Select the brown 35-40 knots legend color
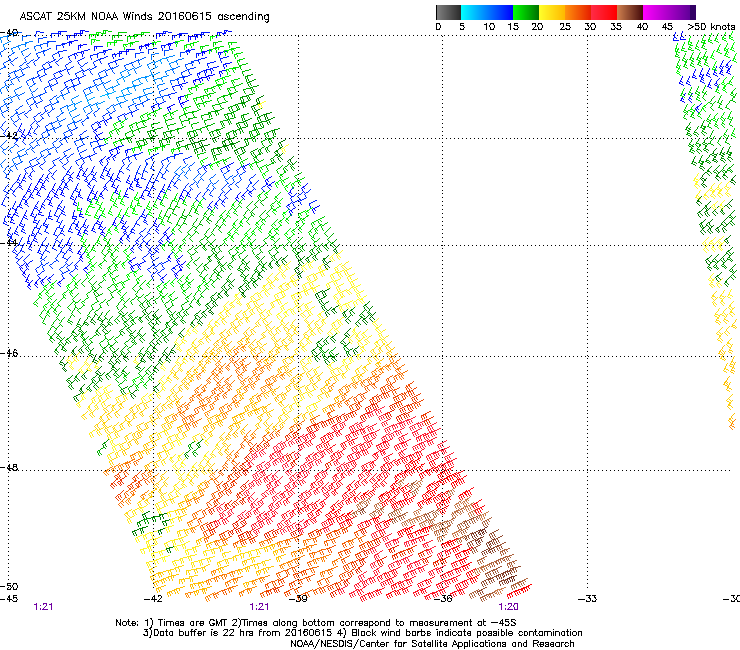 click(630, 12)
